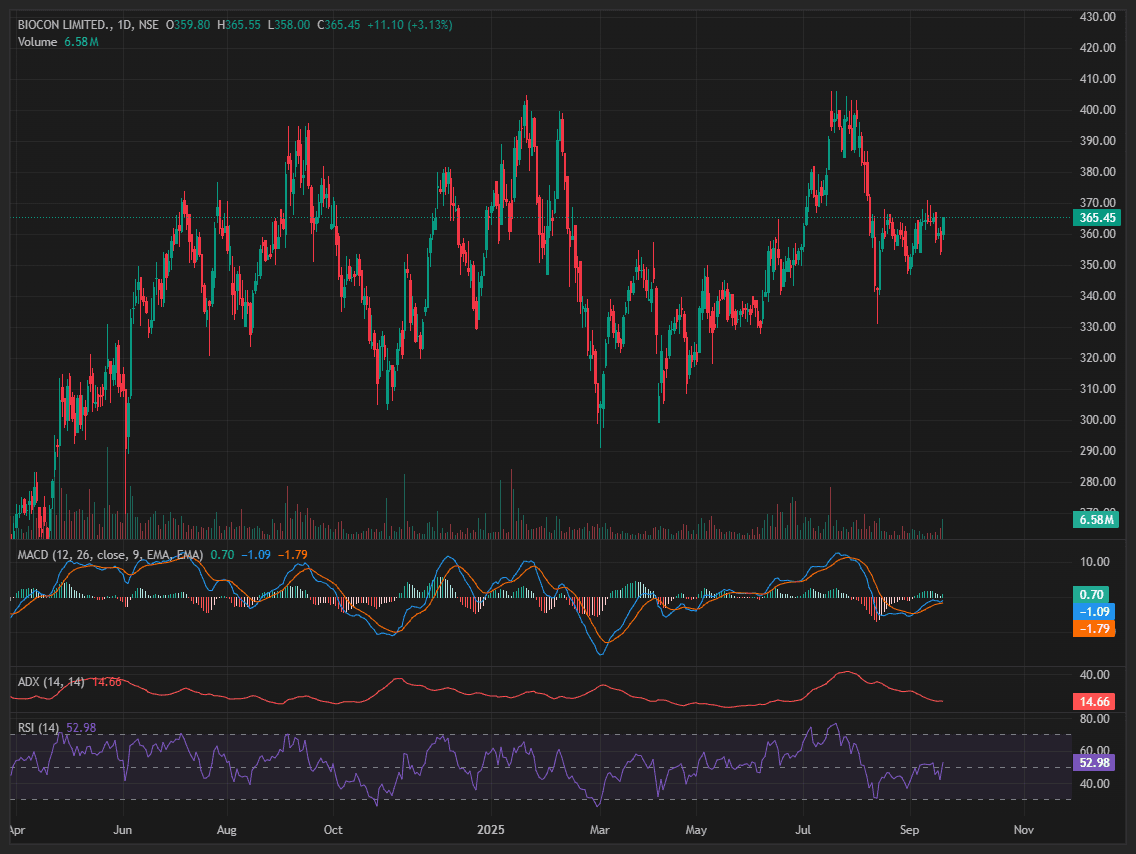Click the Volume indicator legend label
Screen dimensions: 1136x854
tap(38, 42)
